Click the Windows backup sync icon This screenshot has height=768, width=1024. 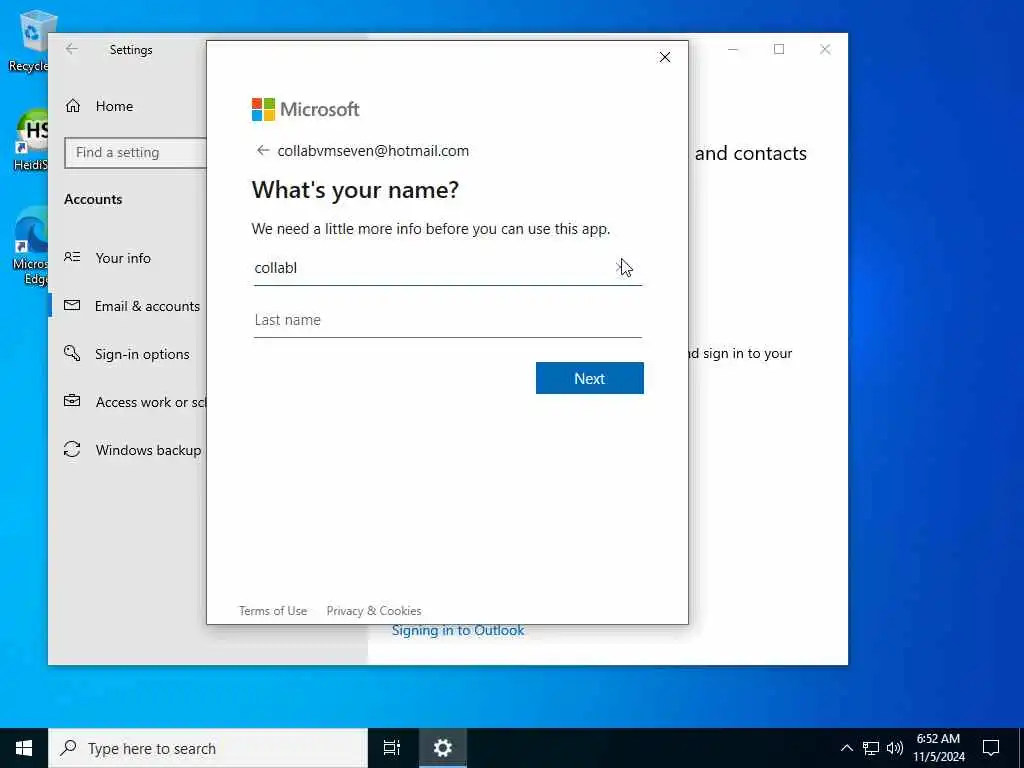click(72, 449)
